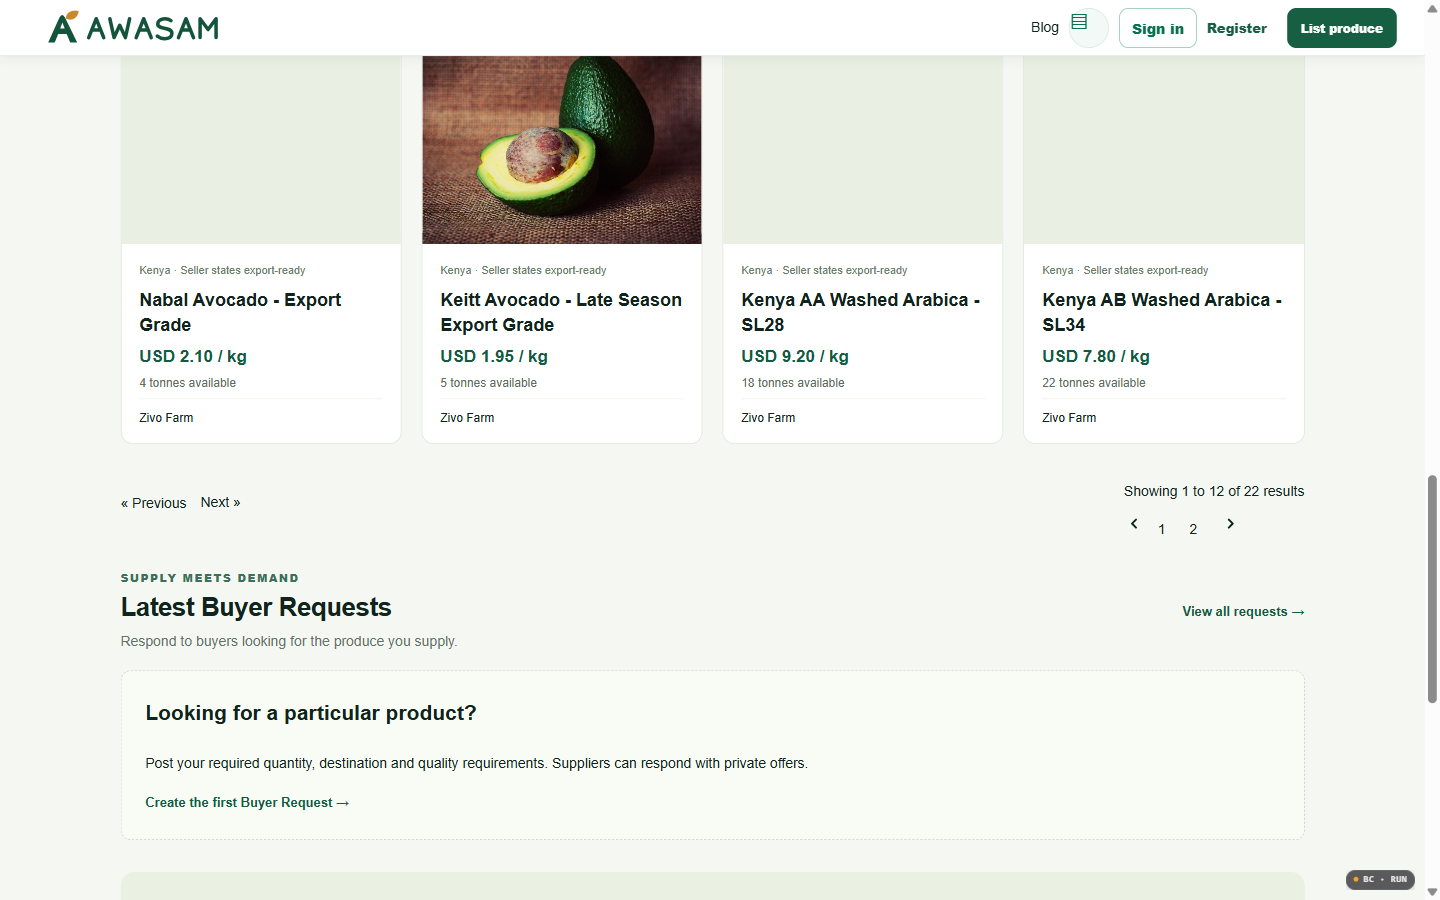
Task: Click the « Previous pagination link
Action: tap(154, 503)
